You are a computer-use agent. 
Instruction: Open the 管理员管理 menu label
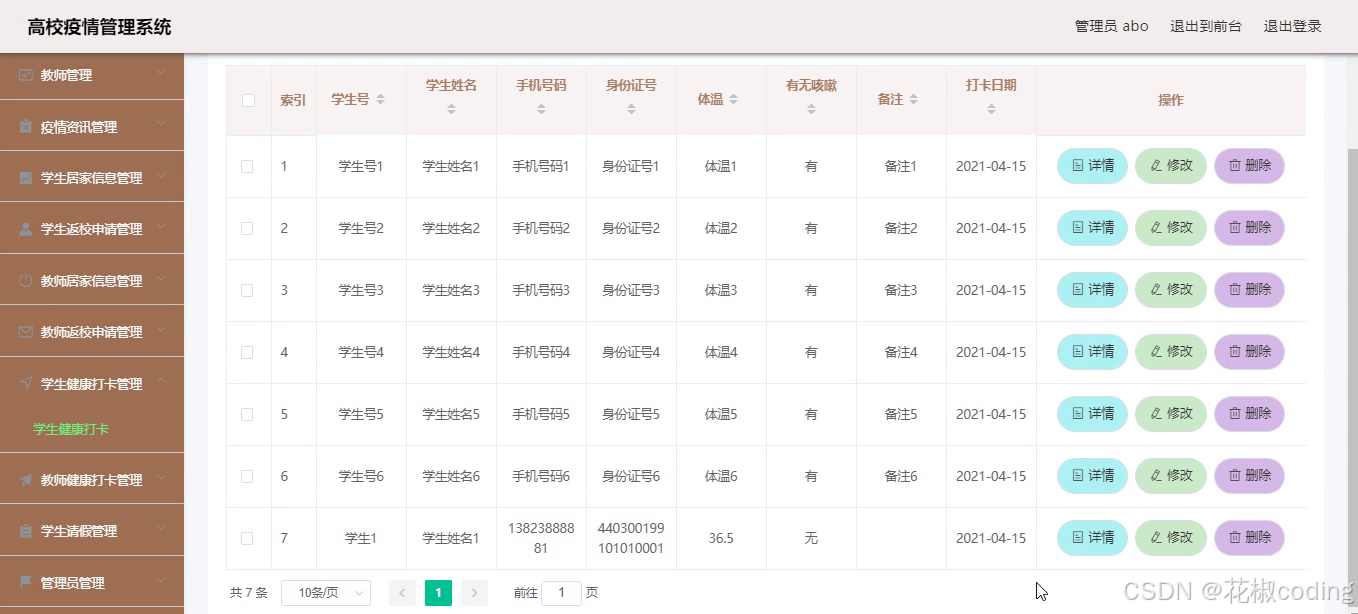tap(73, 583)
